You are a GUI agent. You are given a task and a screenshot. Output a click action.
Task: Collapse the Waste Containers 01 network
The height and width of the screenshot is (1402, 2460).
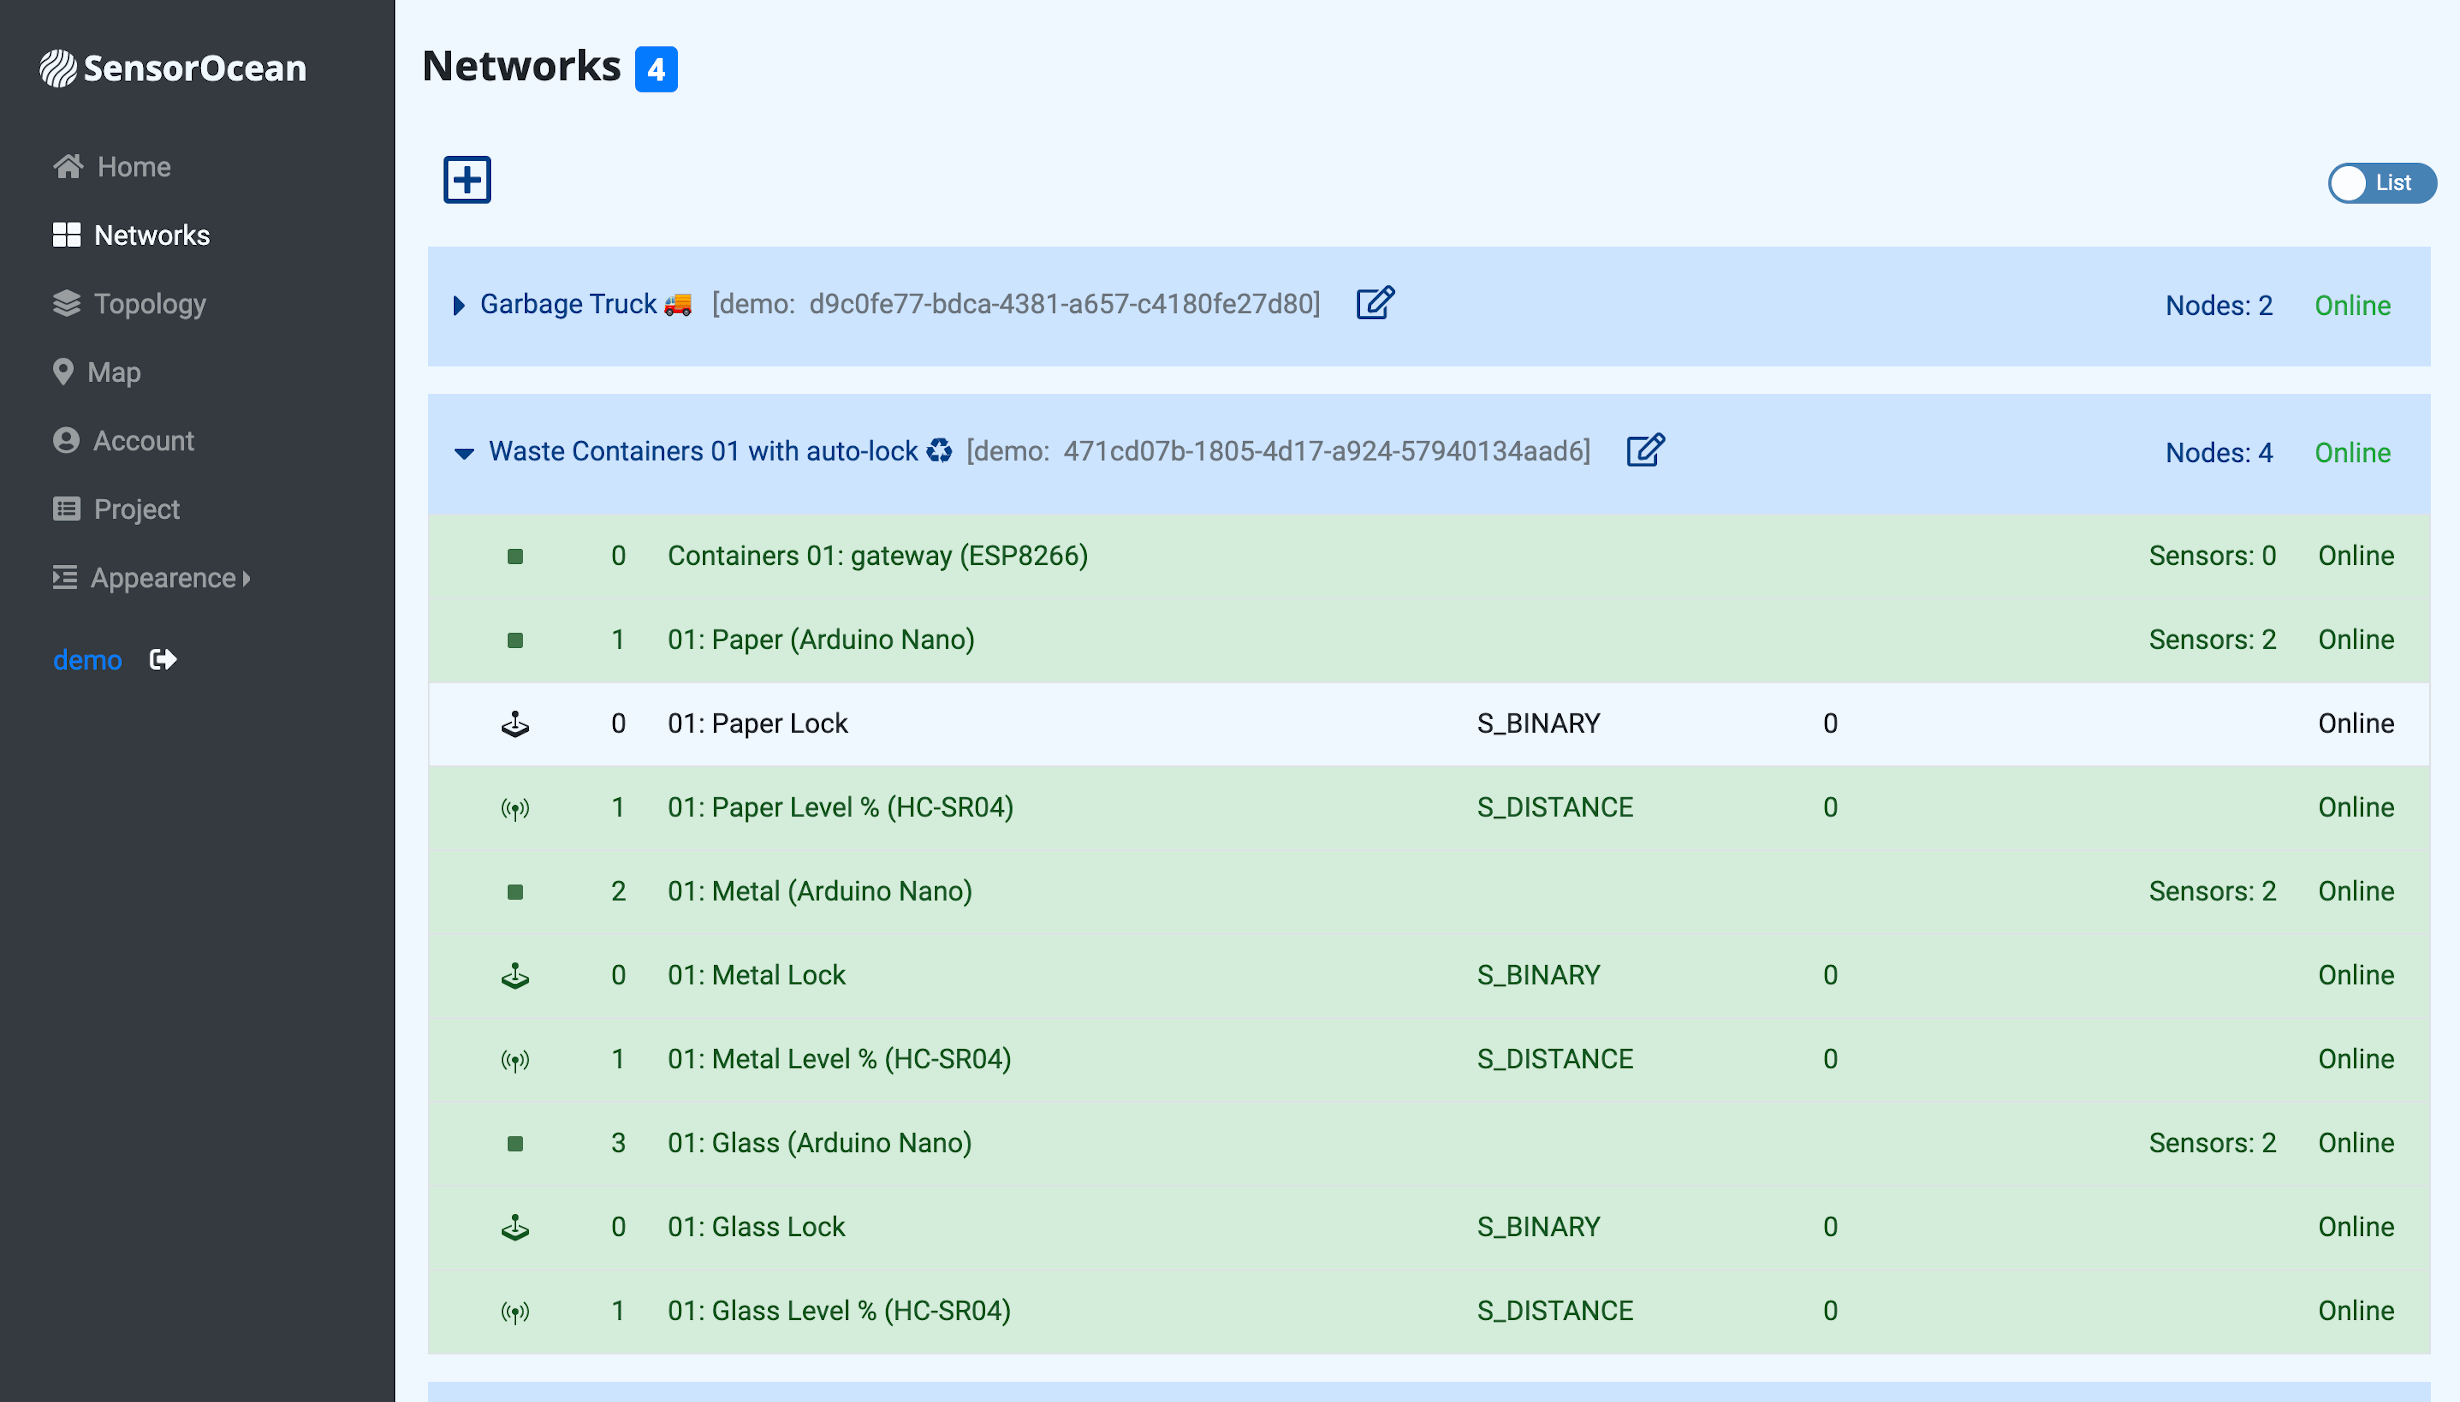[x=464, y=453]
